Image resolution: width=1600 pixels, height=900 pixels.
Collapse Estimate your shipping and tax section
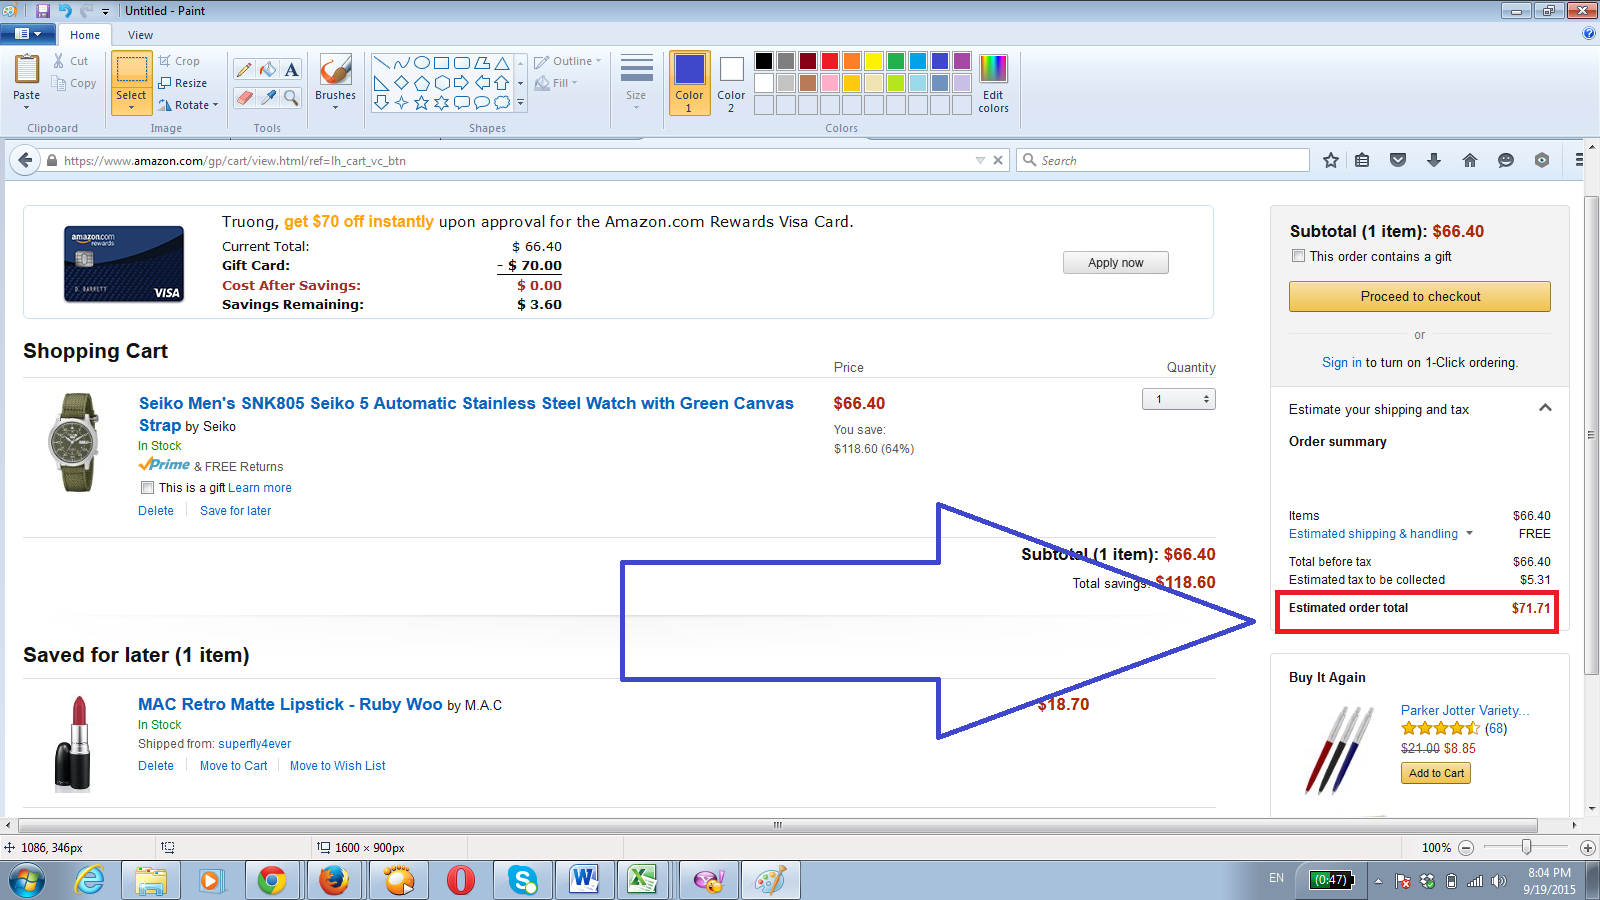click(1545, 408)
